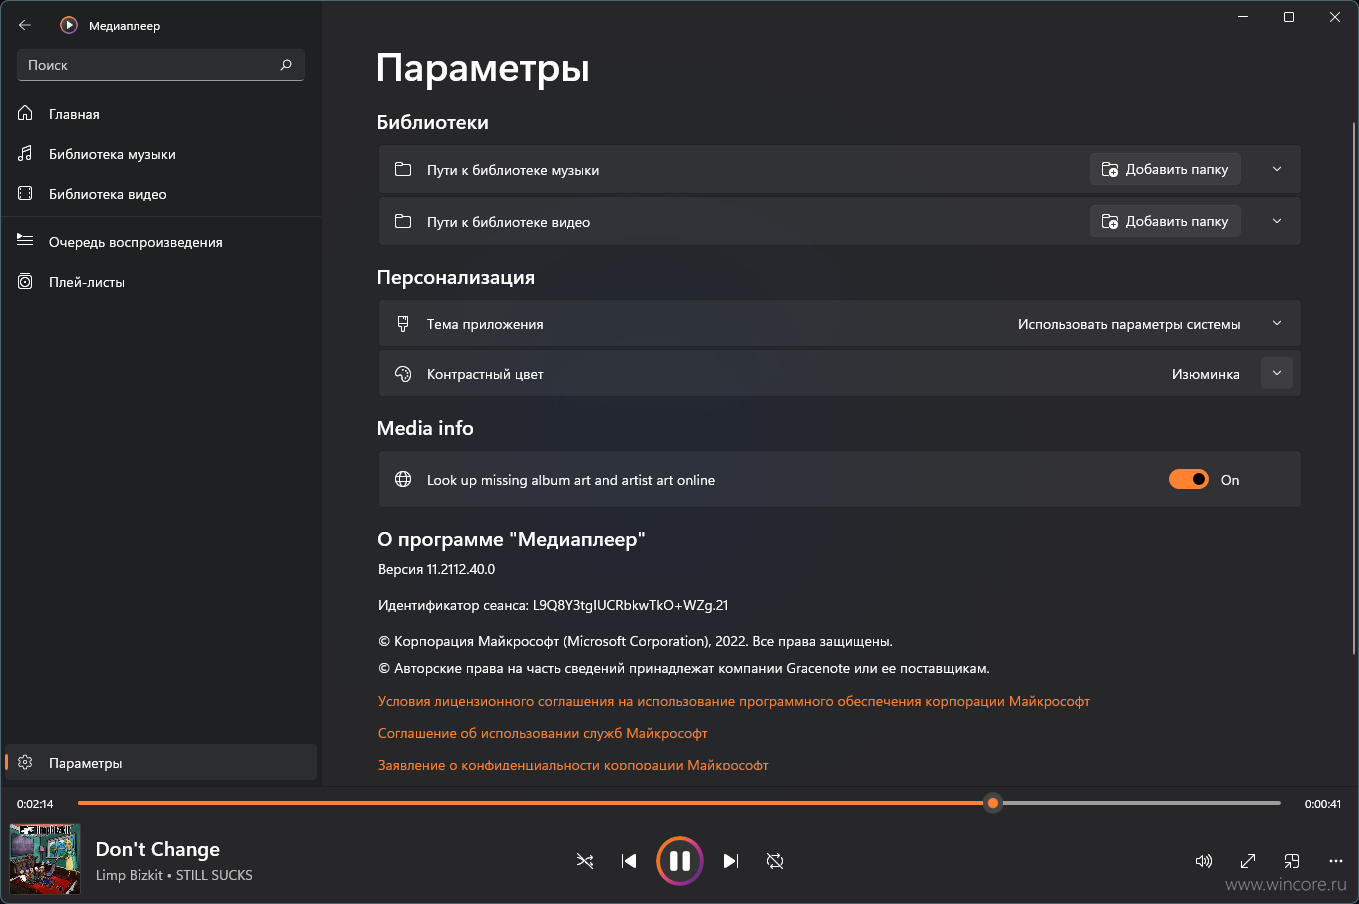Open the volume control
Viewport: 1359px width, 904px height.
(1204, 861)
